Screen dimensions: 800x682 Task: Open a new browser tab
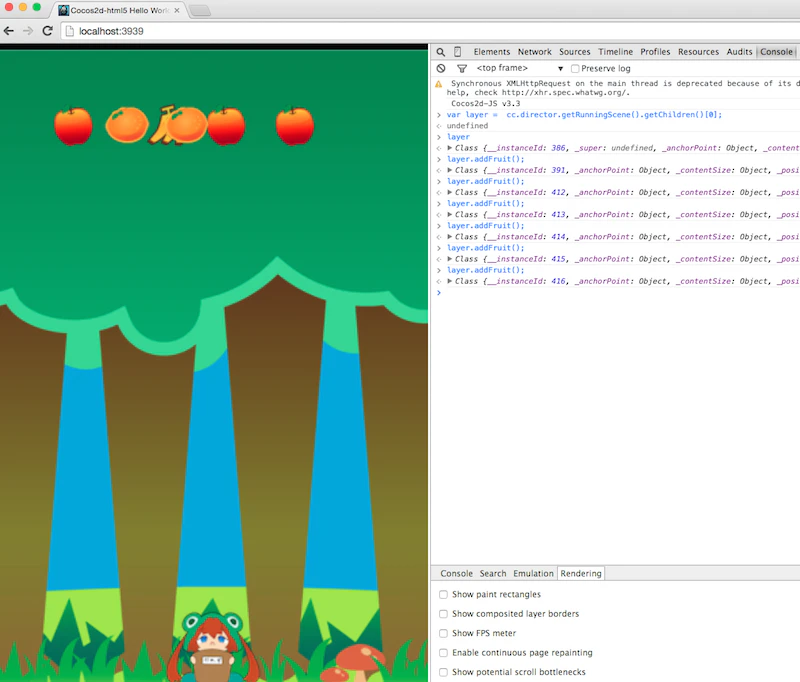tap(200, 10)
